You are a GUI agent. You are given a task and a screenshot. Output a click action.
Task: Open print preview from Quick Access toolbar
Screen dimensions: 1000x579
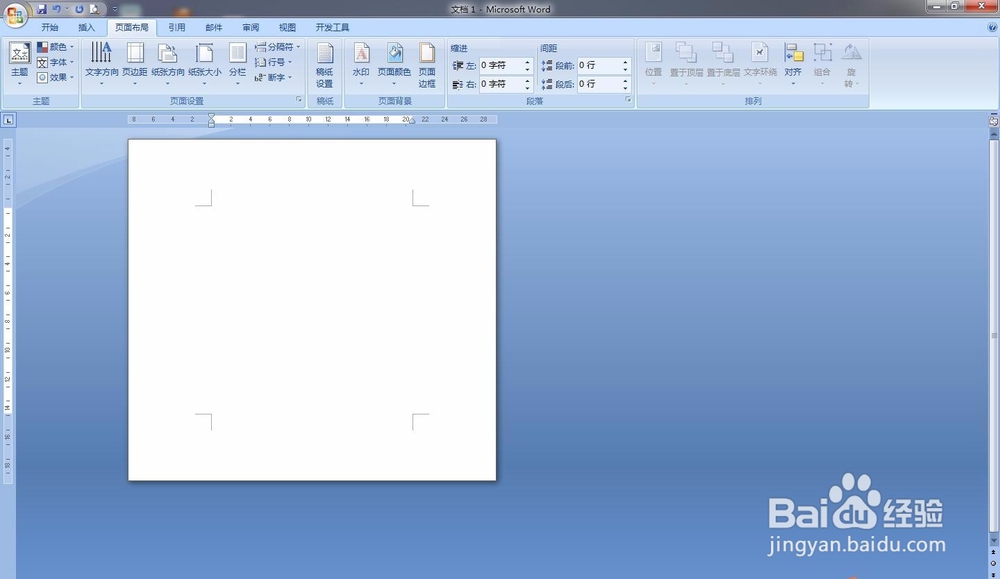pyautogui.click(x=94, y=9)
